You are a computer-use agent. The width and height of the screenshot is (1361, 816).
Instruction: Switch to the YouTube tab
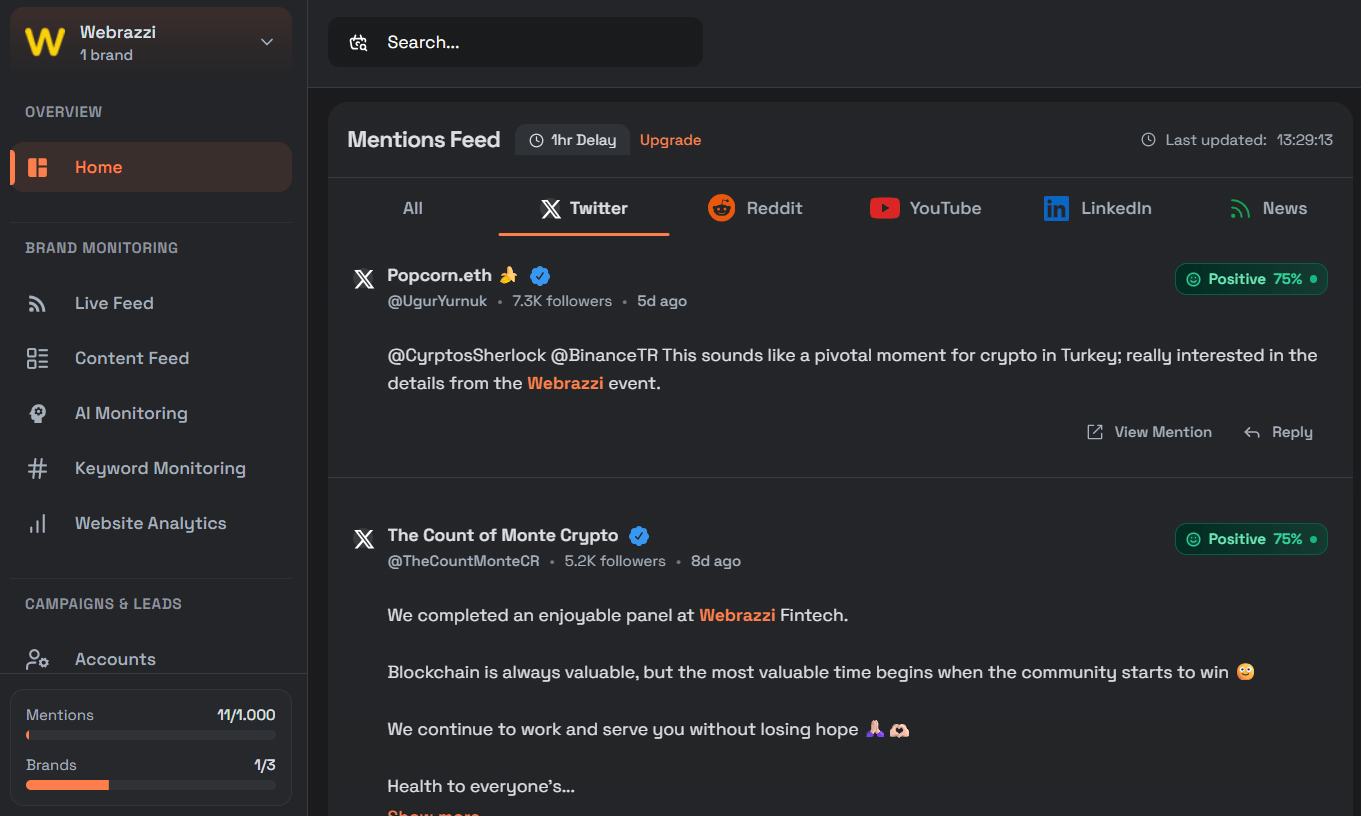tap(925, 208)
